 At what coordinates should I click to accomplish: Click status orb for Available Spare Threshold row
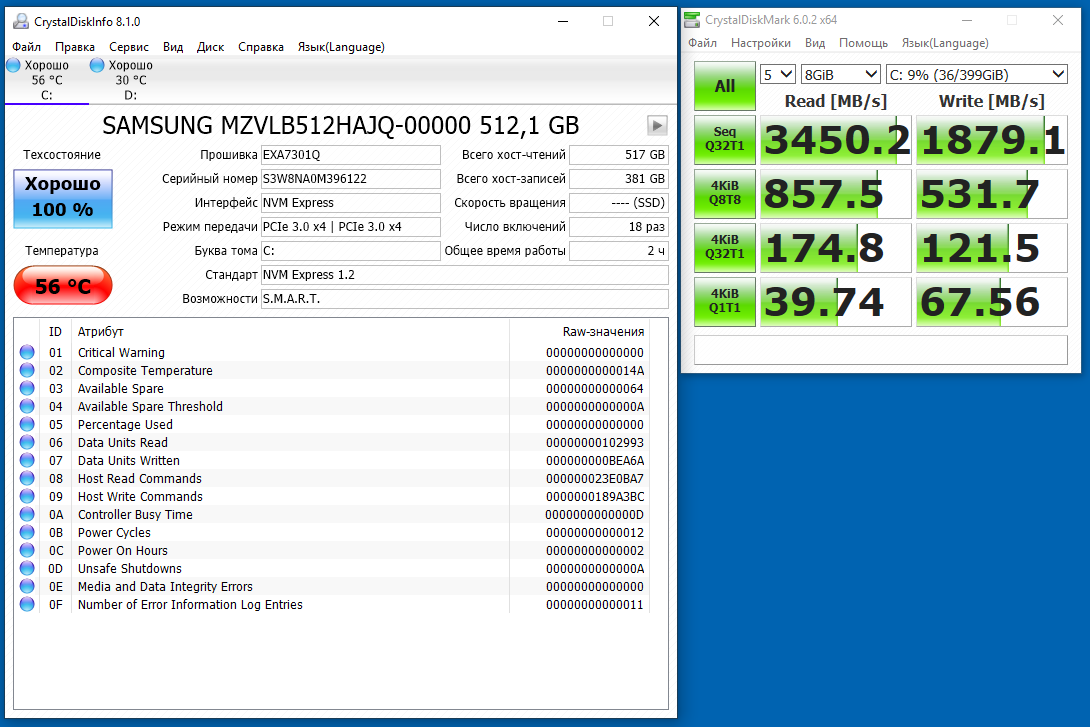[x=27, y=407]
